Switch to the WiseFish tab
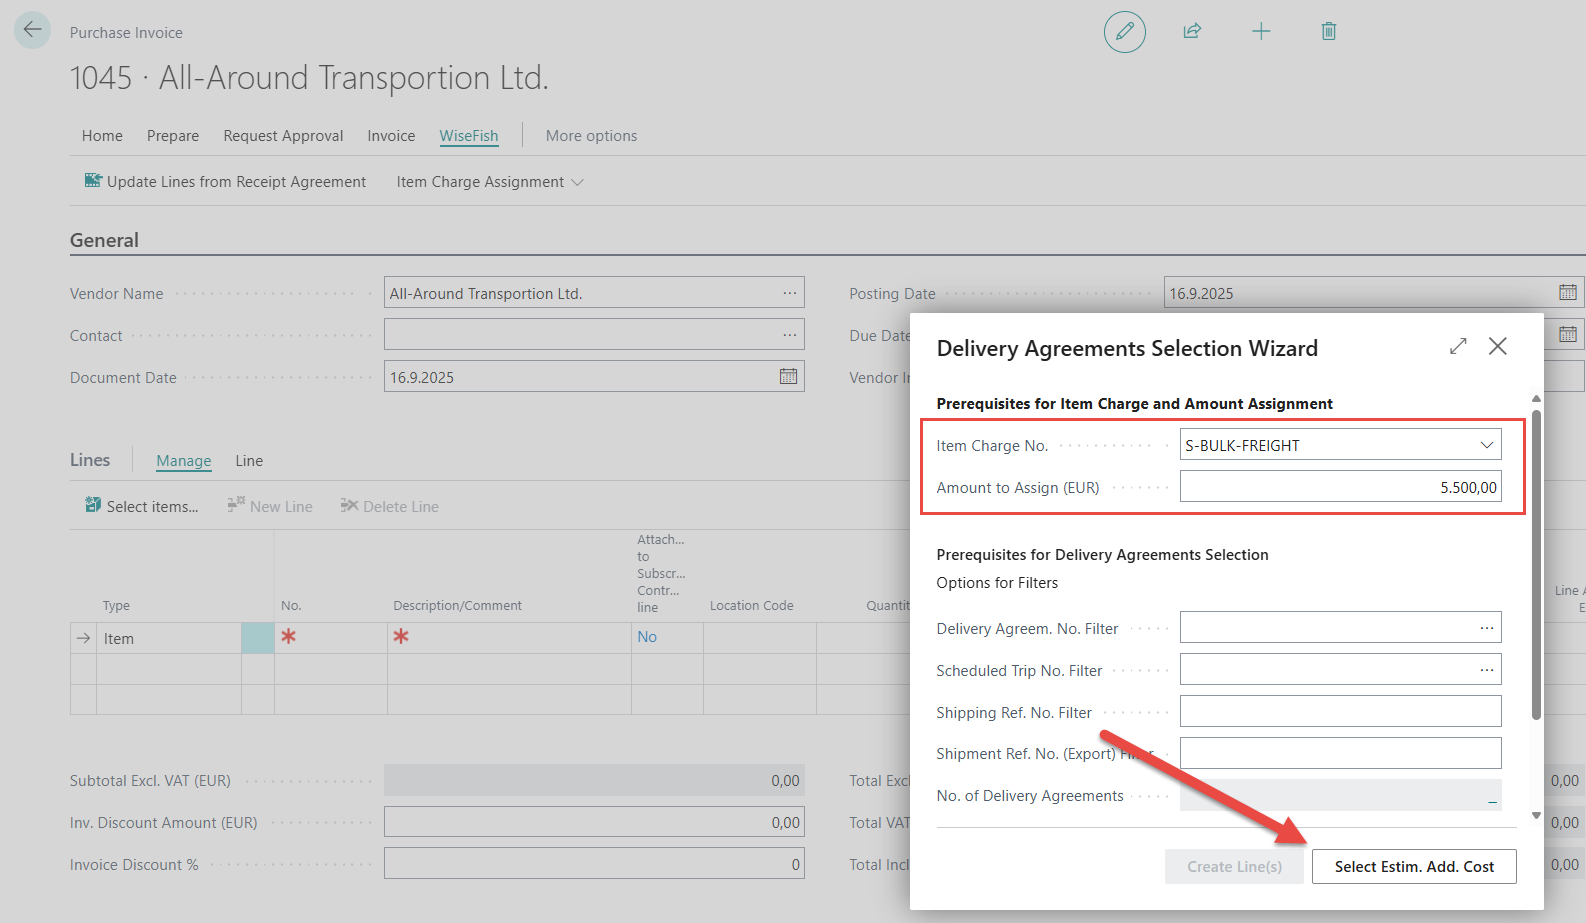This screenshot has width=1586, height=923. point(468,136)
